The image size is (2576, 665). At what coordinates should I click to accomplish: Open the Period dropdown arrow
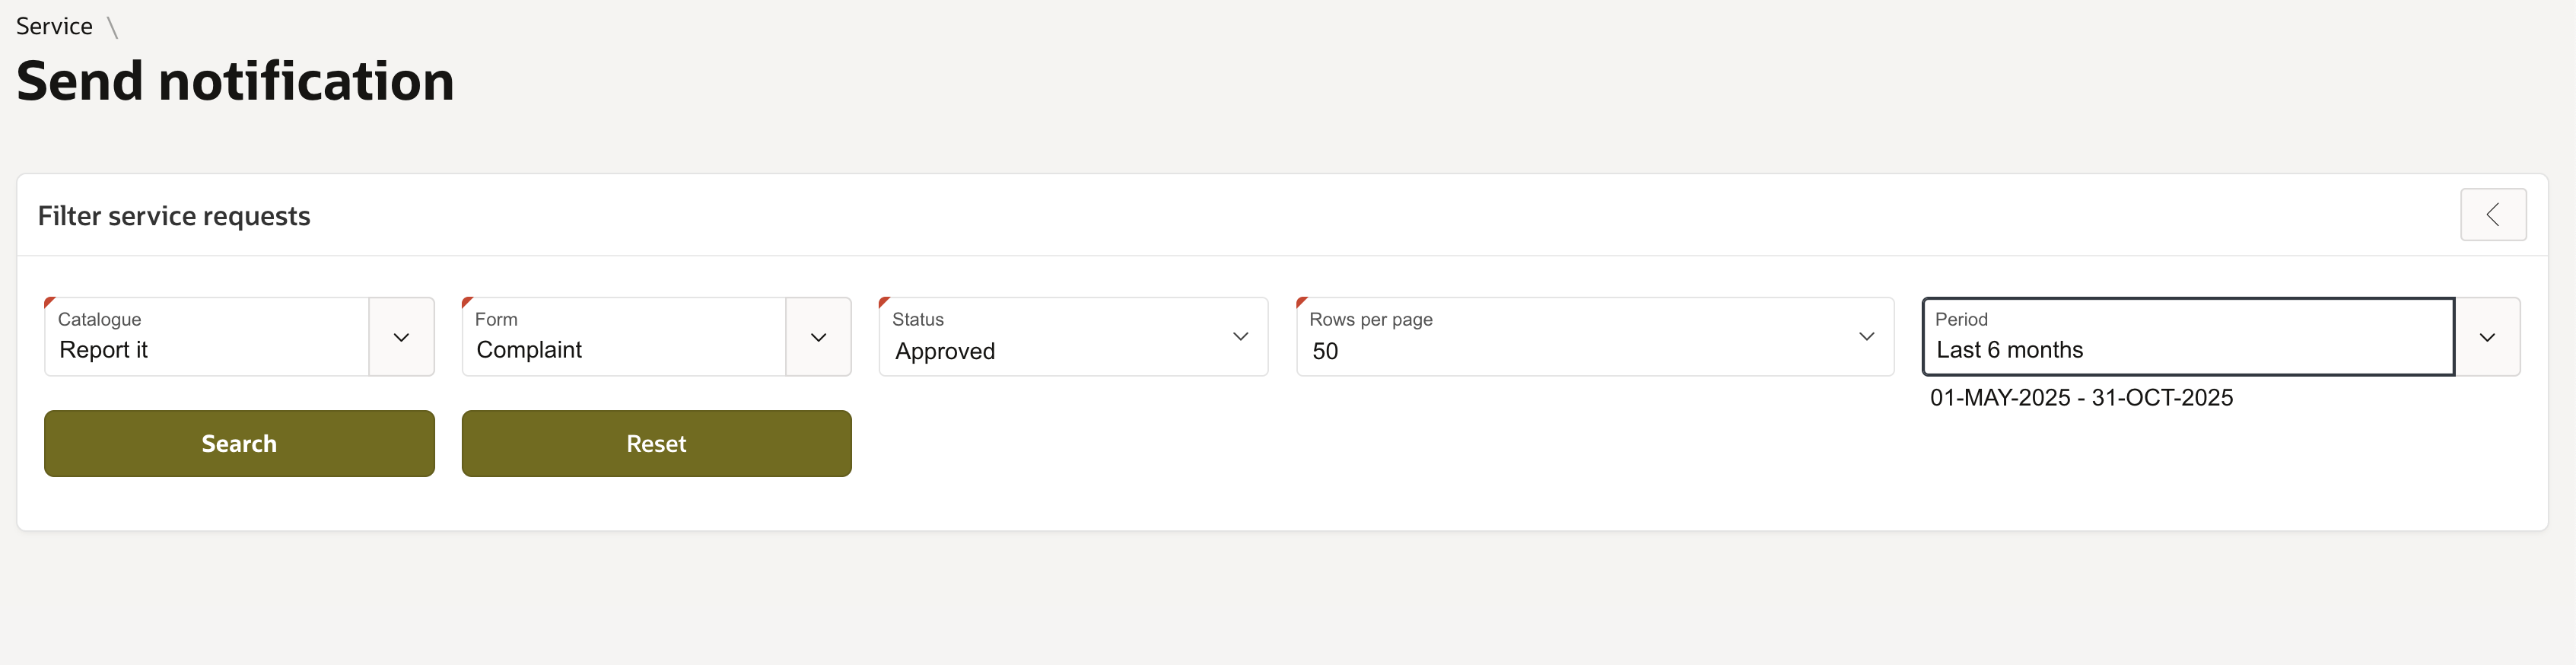[x=2487, y=337]
